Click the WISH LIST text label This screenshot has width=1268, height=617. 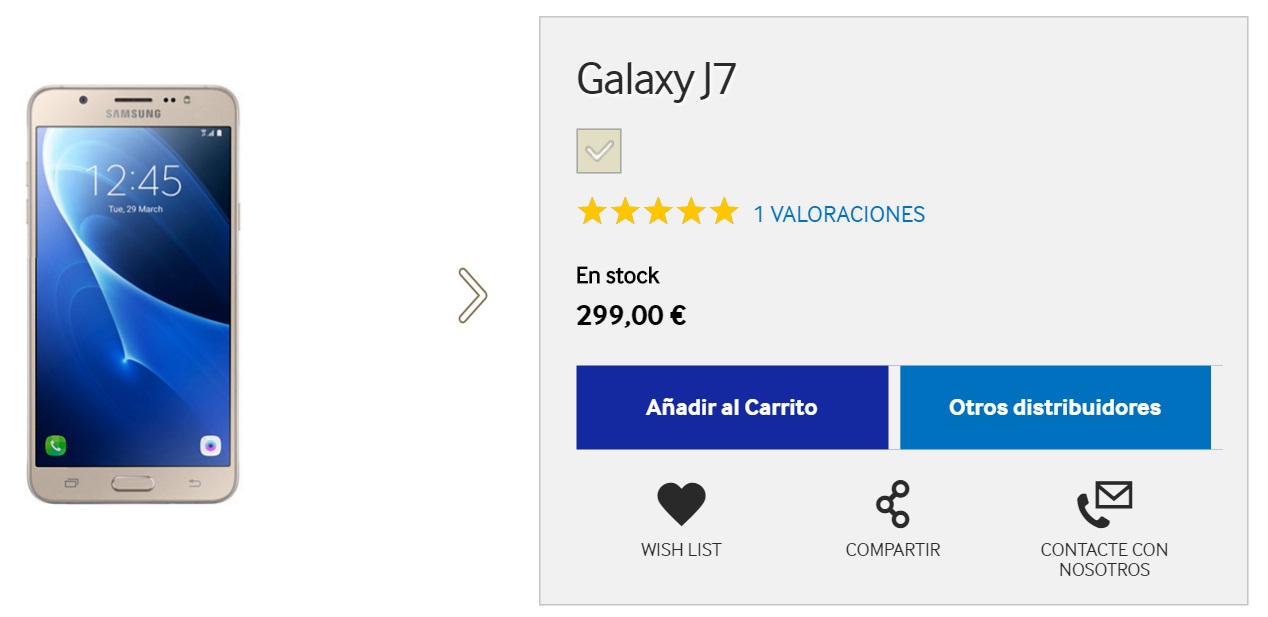tap(681, 550)
